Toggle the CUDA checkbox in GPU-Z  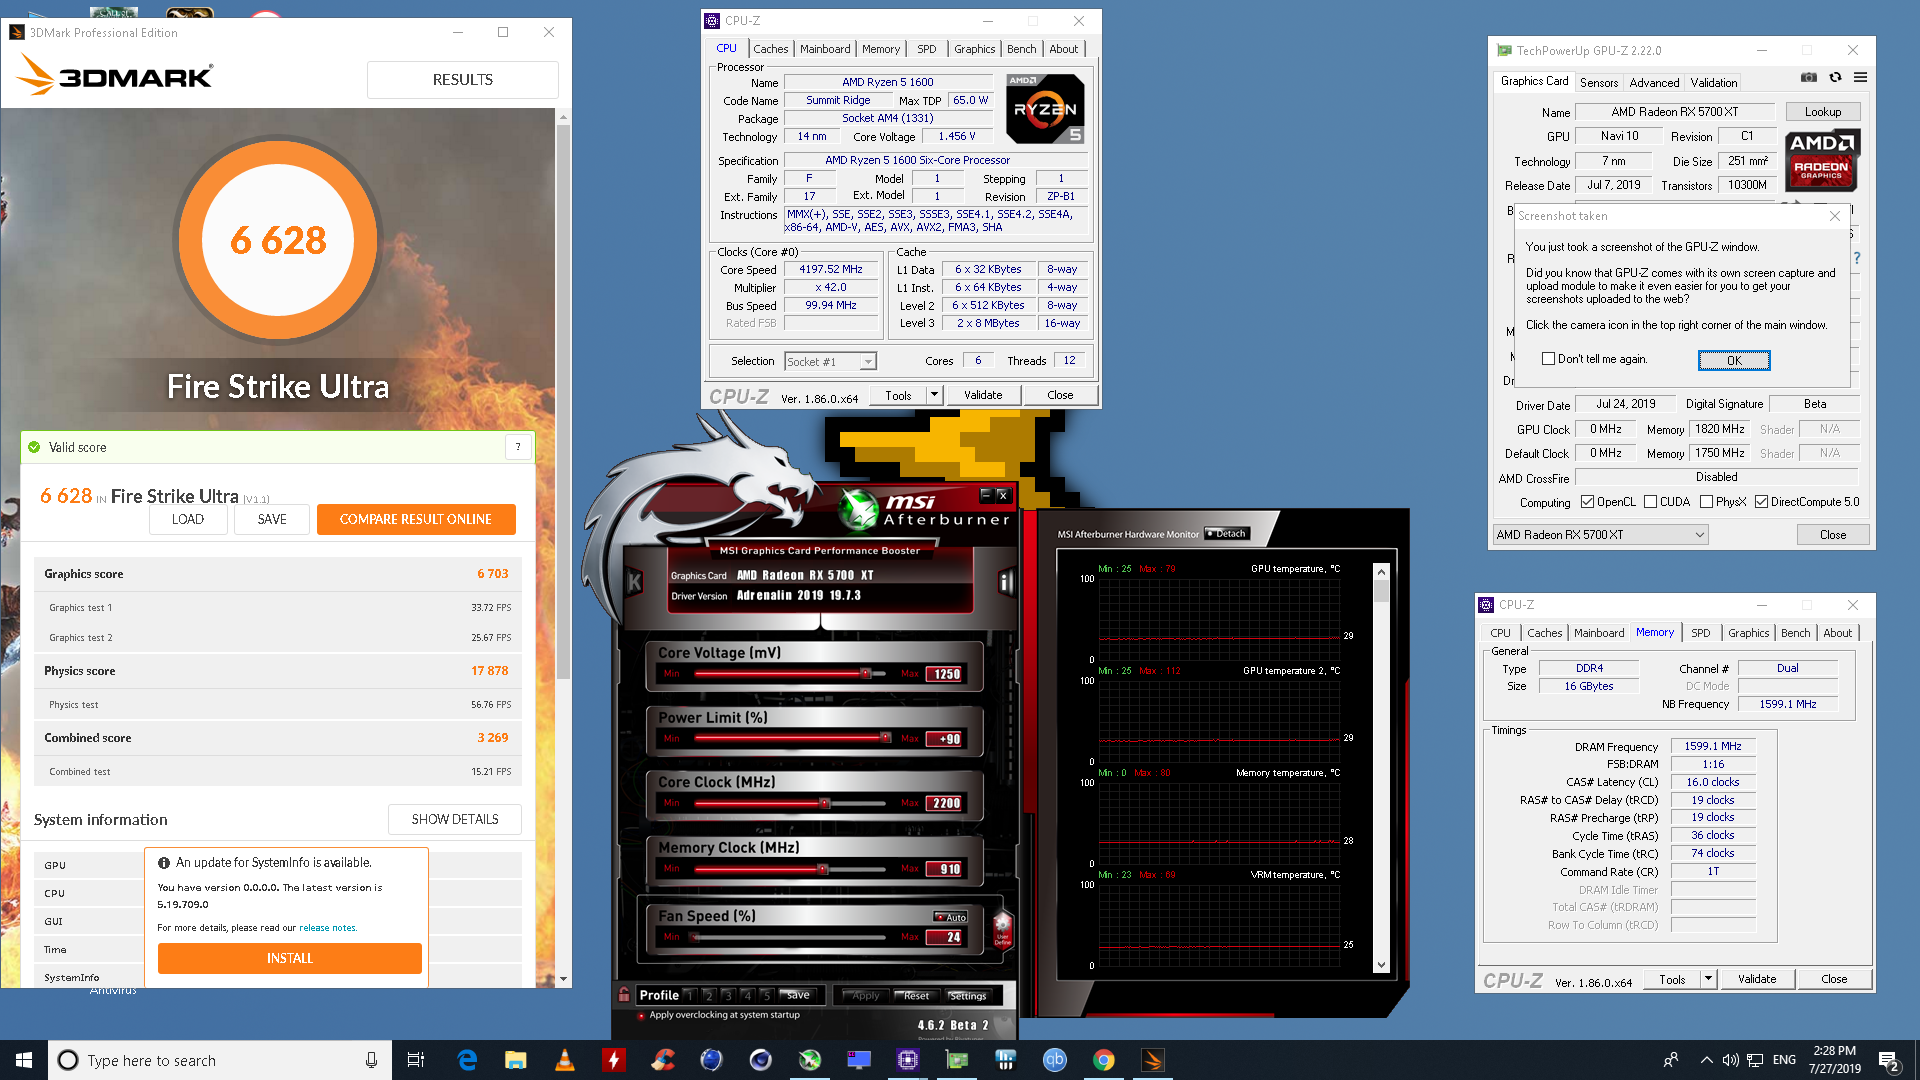click(1650, 502)
